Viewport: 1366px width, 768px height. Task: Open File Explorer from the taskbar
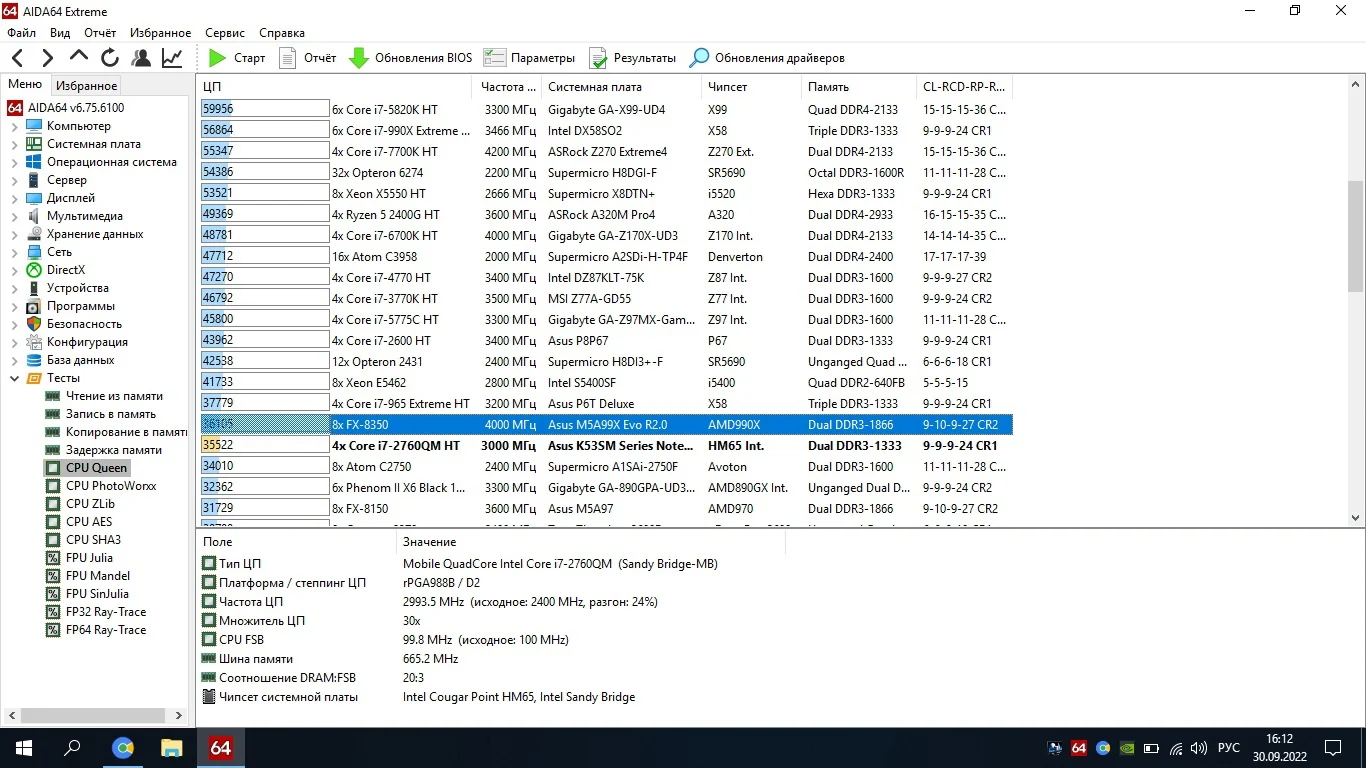[x=172, y=747]
